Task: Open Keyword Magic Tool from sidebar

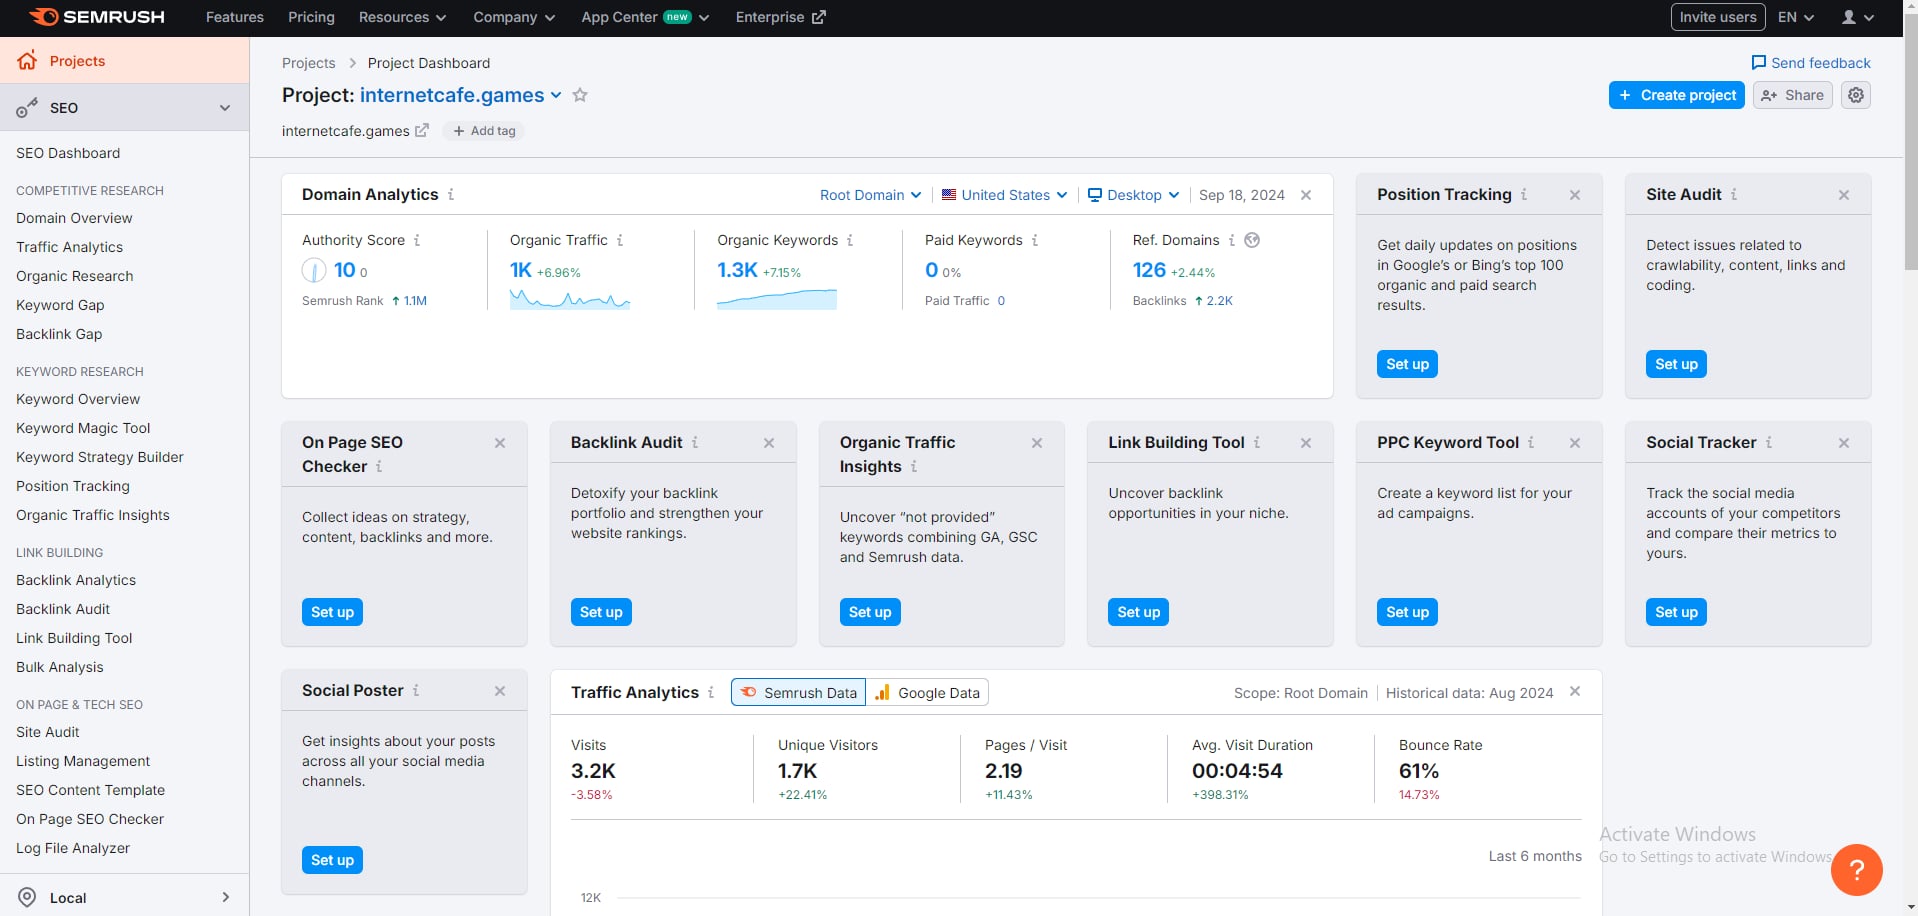Action: click(x=83, y=428)
